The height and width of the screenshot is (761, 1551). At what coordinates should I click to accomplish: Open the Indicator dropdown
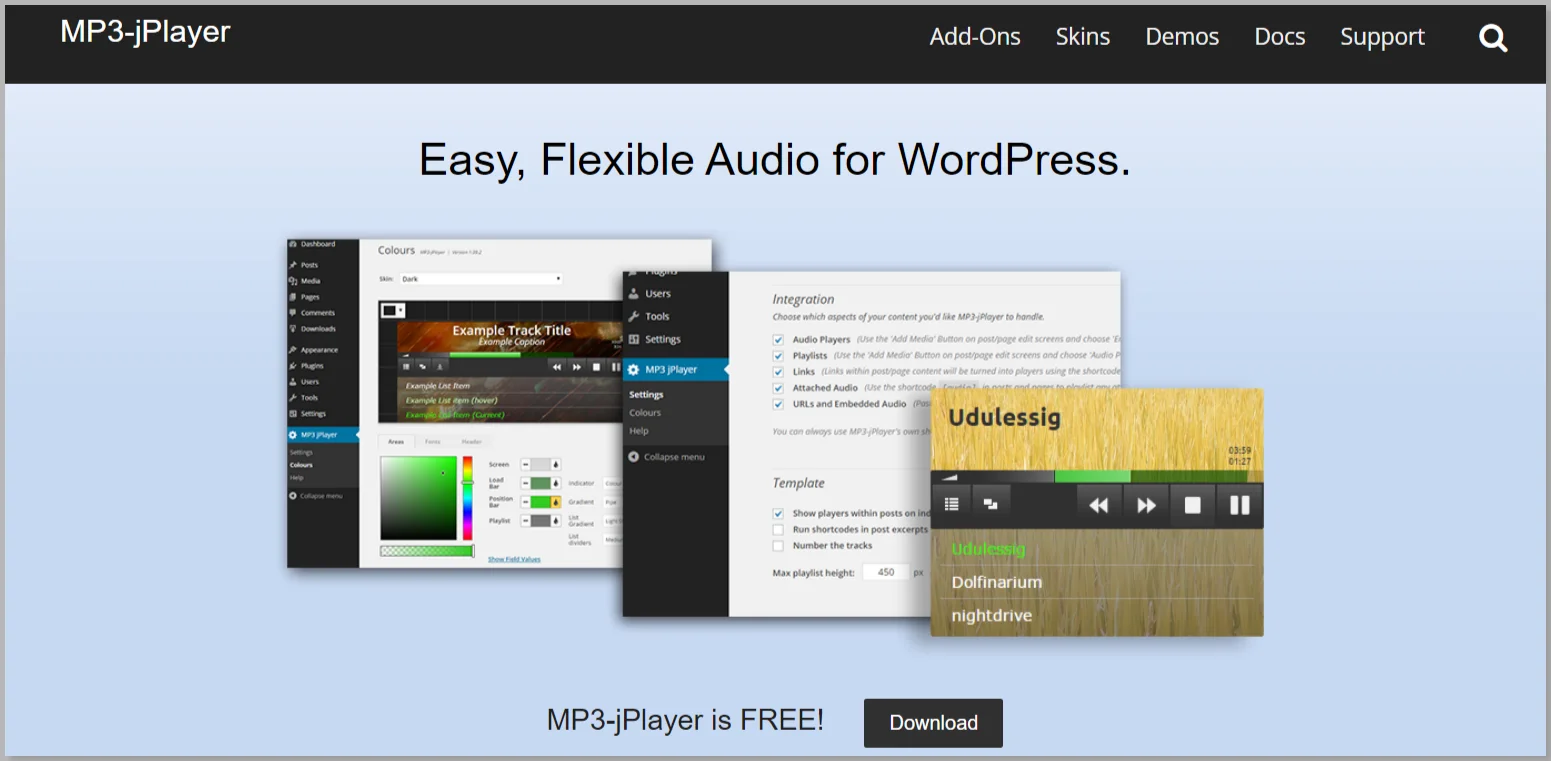612,483
